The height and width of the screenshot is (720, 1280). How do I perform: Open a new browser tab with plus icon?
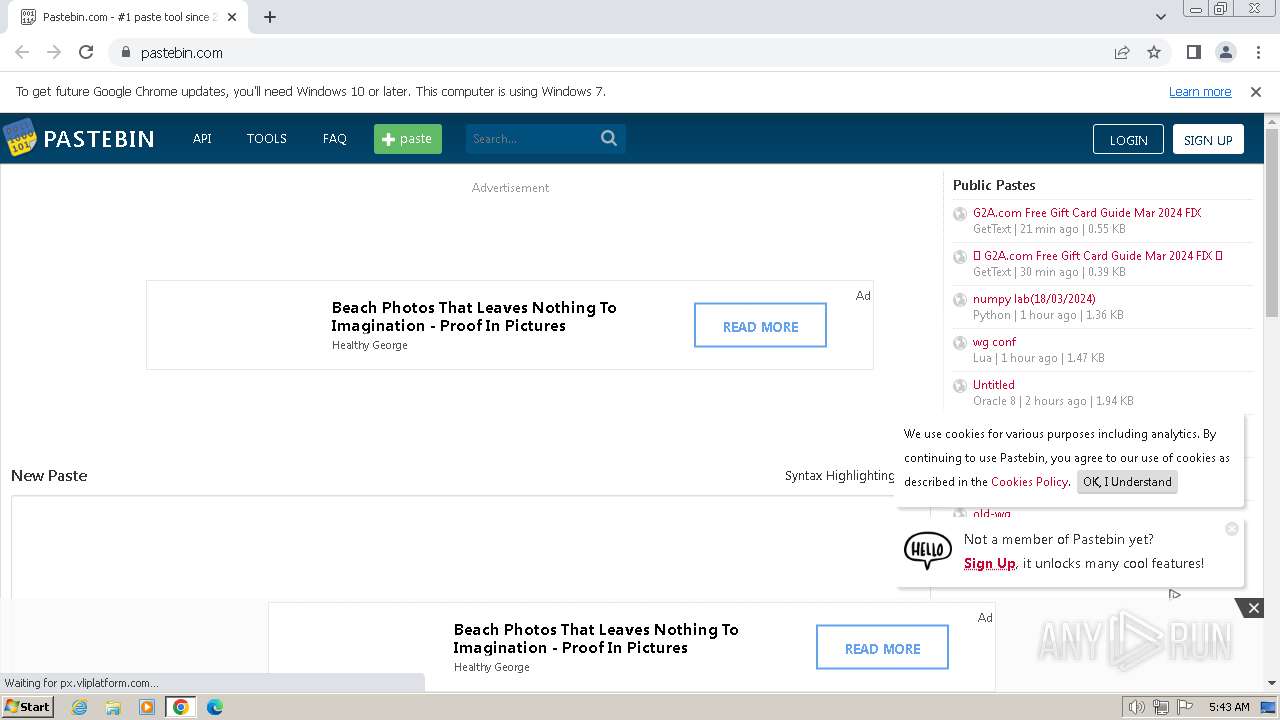tap(270, 17)
